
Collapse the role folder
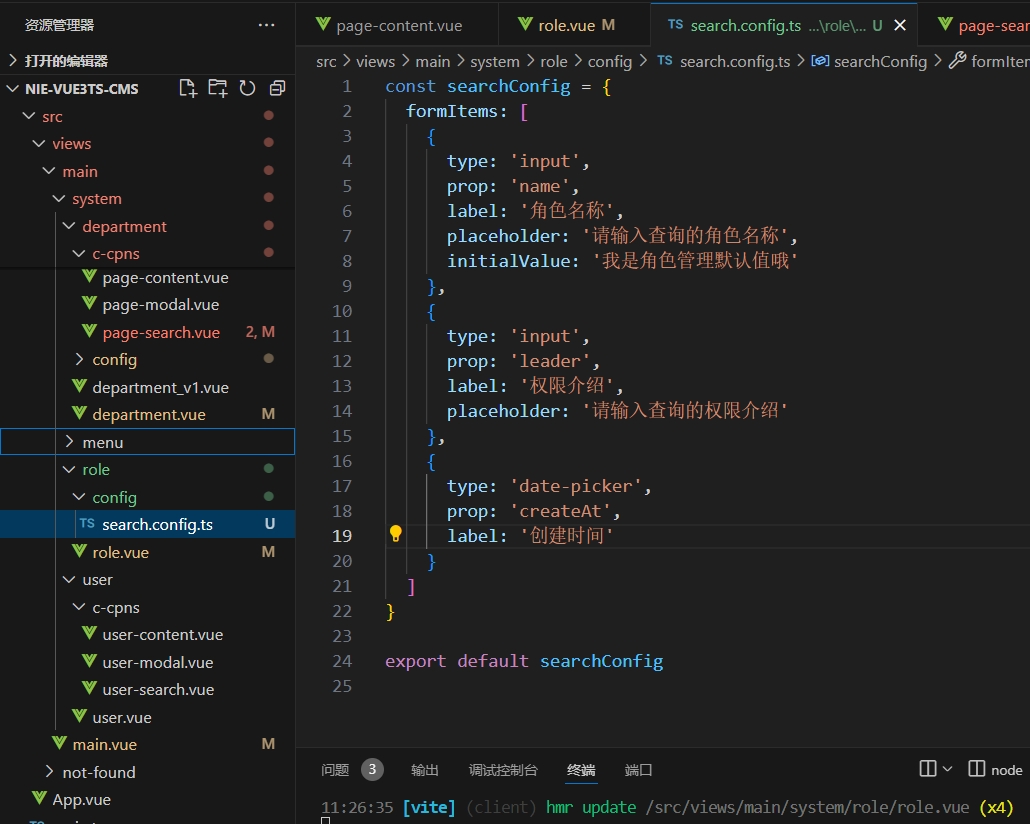[148, 469]
